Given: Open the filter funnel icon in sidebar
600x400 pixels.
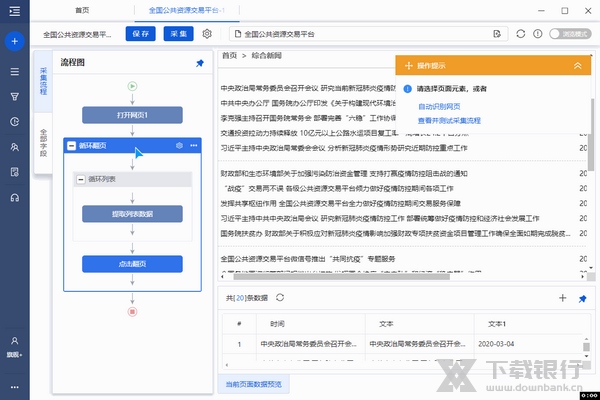Looking at the screenshot, I should [x=15, y=96].
